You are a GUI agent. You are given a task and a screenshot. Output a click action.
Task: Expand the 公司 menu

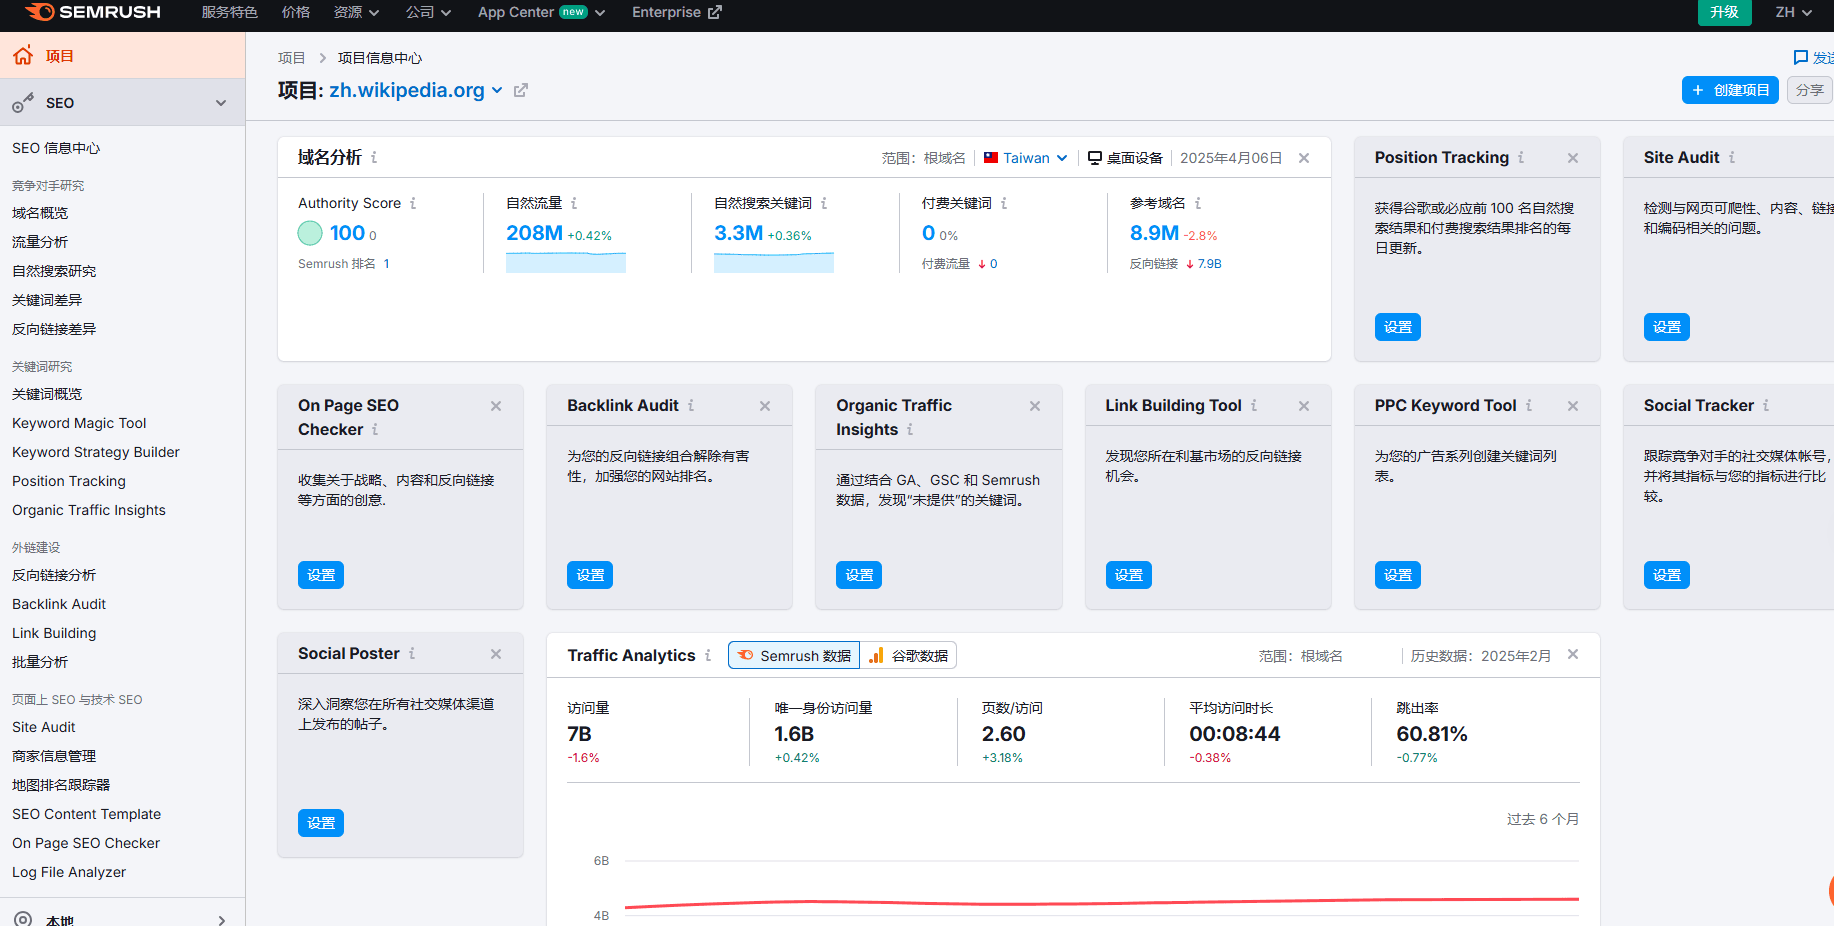[429, 12]
